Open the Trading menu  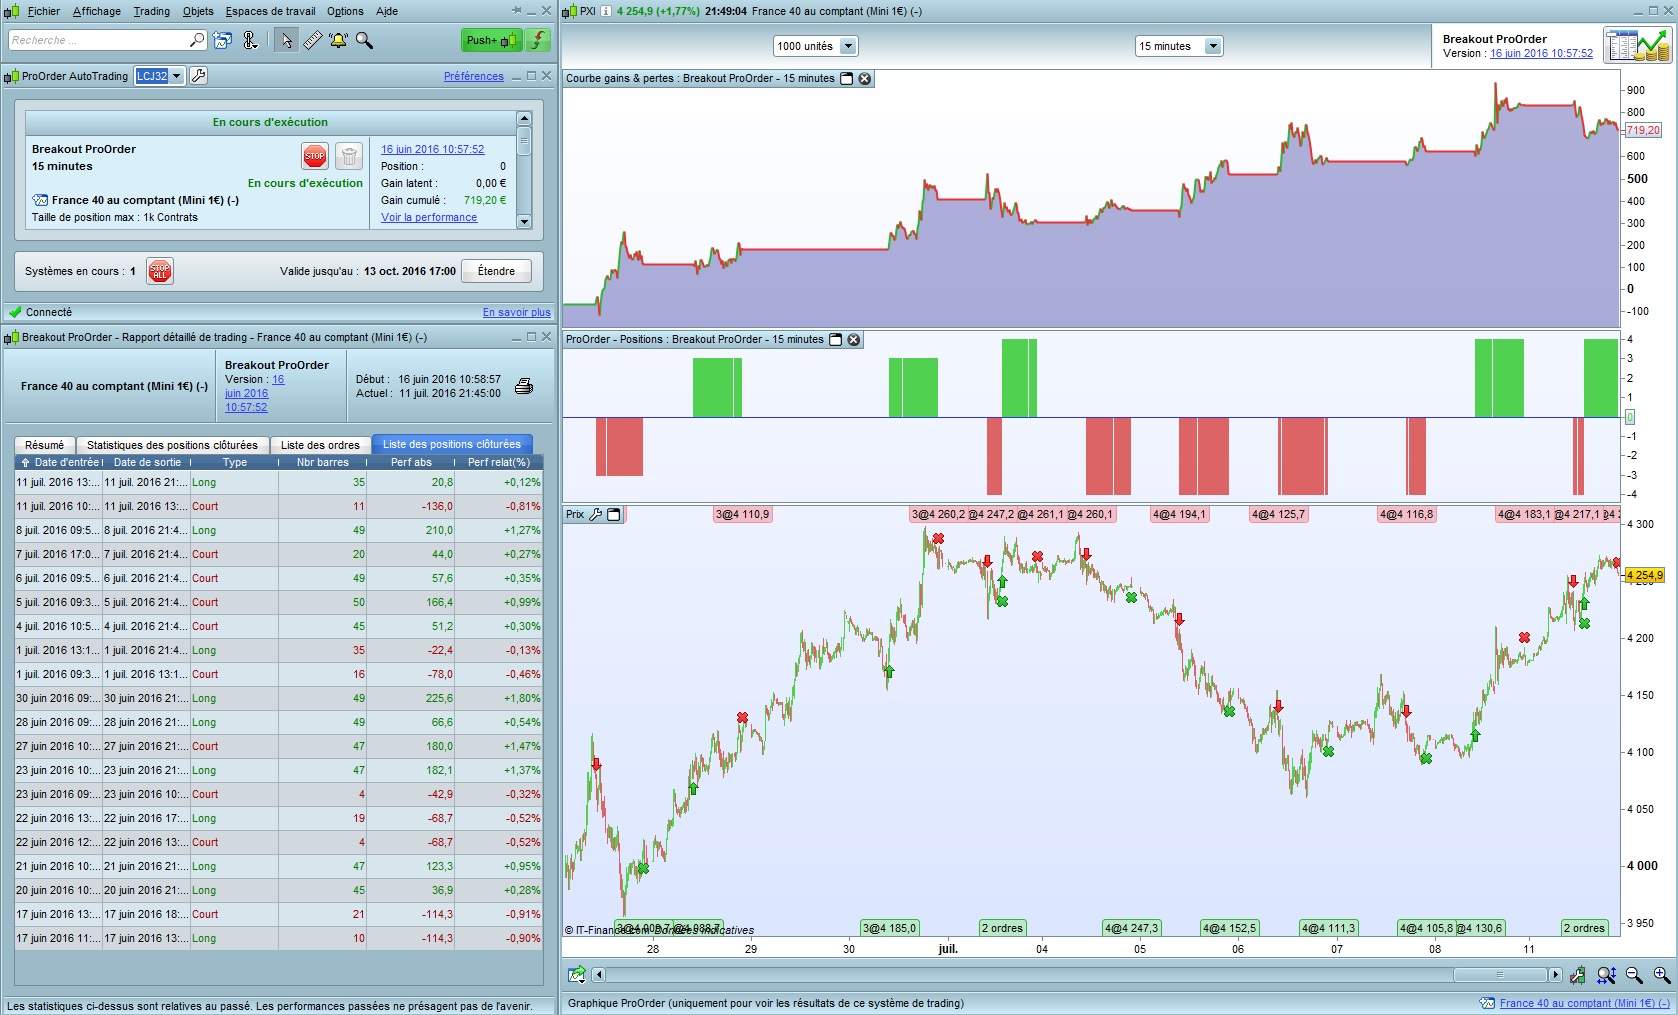tap(151, 11)
